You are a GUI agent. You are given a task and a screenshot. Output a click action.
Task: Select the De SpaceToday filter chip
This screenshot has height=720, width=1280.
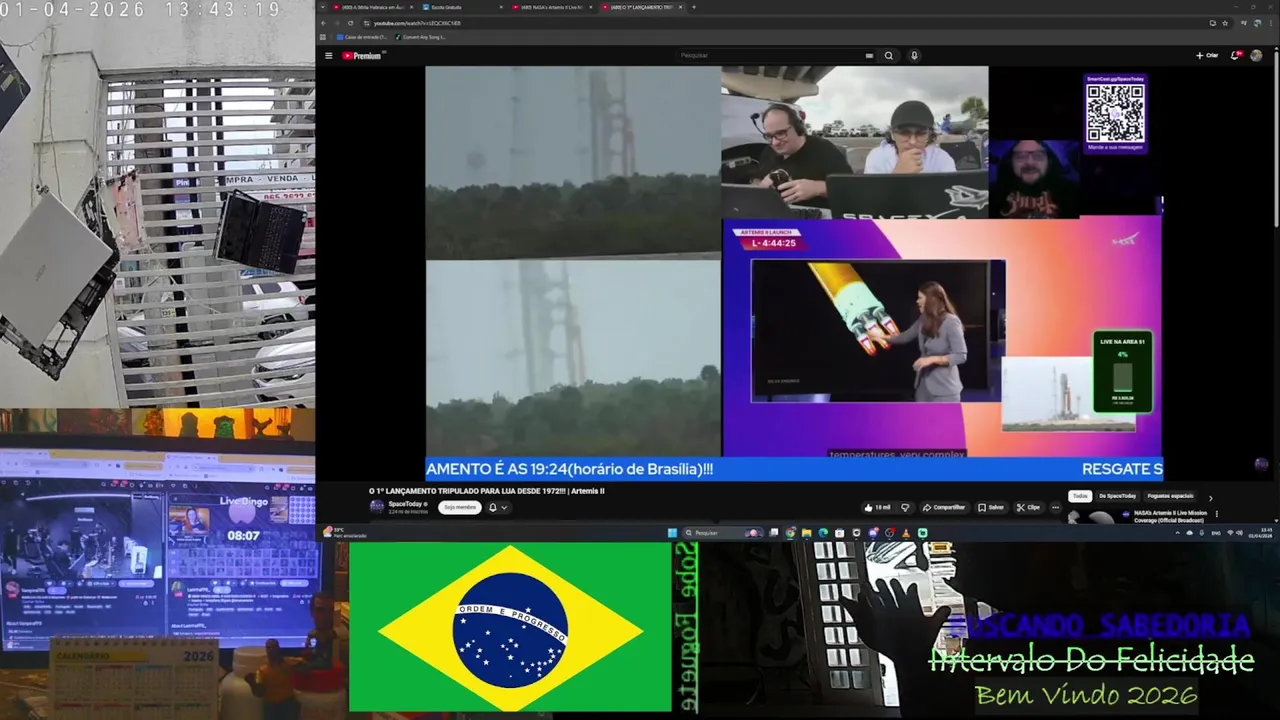1117,496
